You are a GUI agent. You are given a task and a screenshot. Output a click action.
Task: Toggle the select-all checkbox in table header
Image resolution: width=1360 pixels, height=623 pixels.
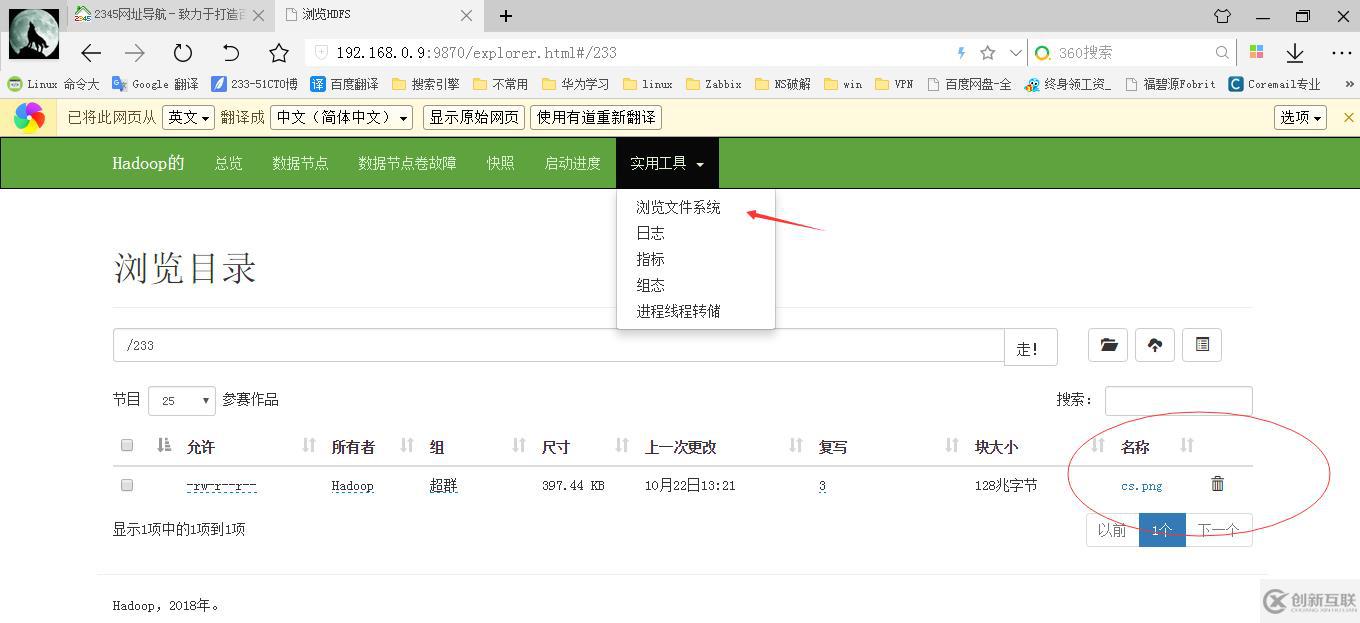click(x=126, y=445)
